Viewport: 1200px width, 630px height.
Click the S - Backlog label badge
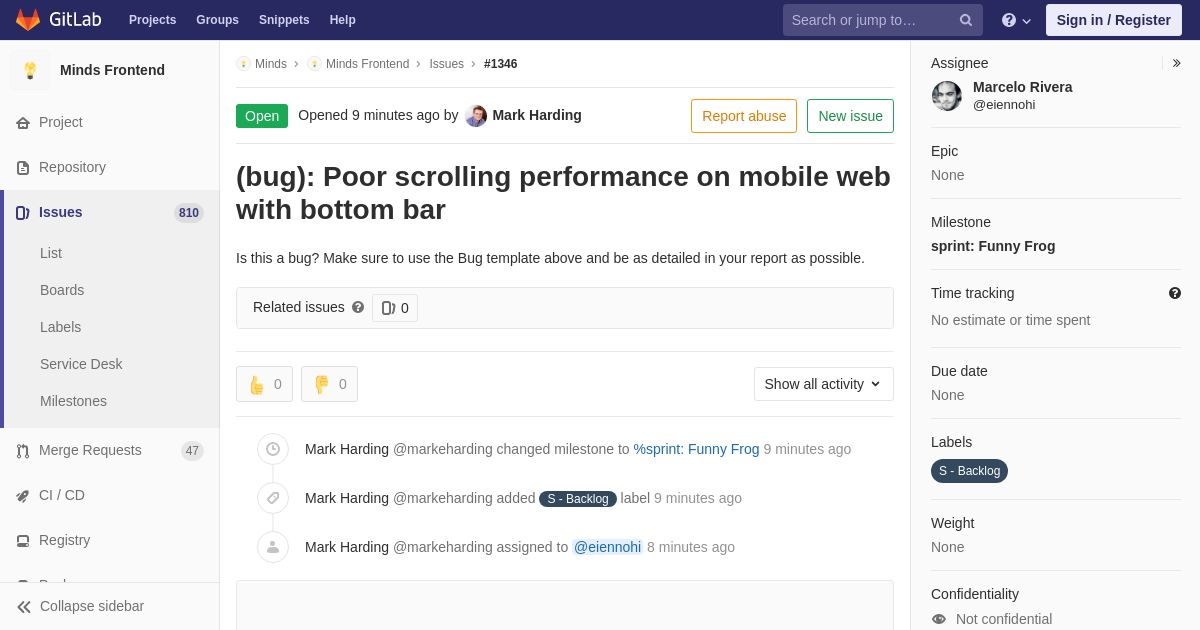[x=969, y=471]
